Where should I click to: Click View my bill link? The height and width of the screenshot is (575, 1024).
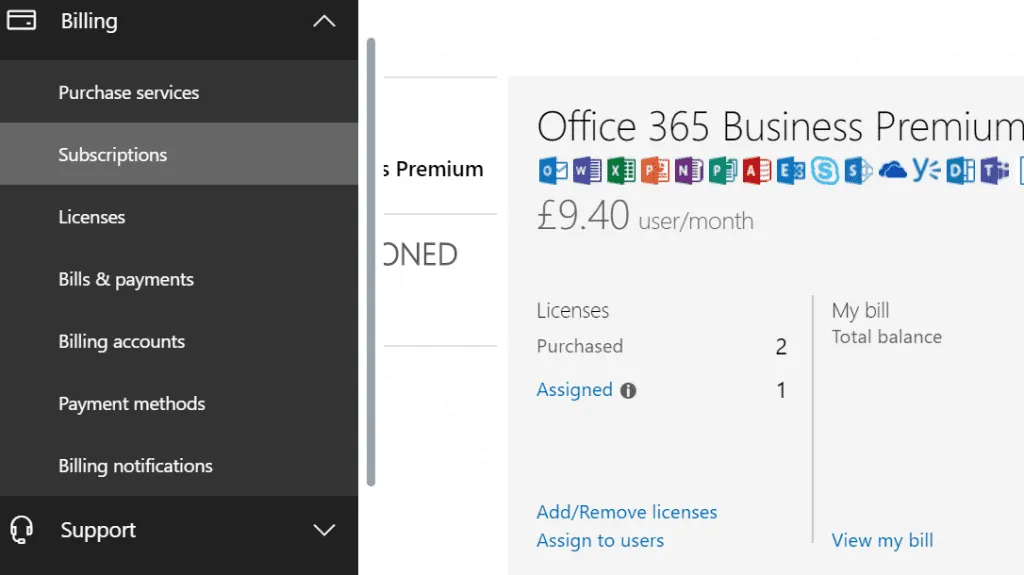coord(882,540)
